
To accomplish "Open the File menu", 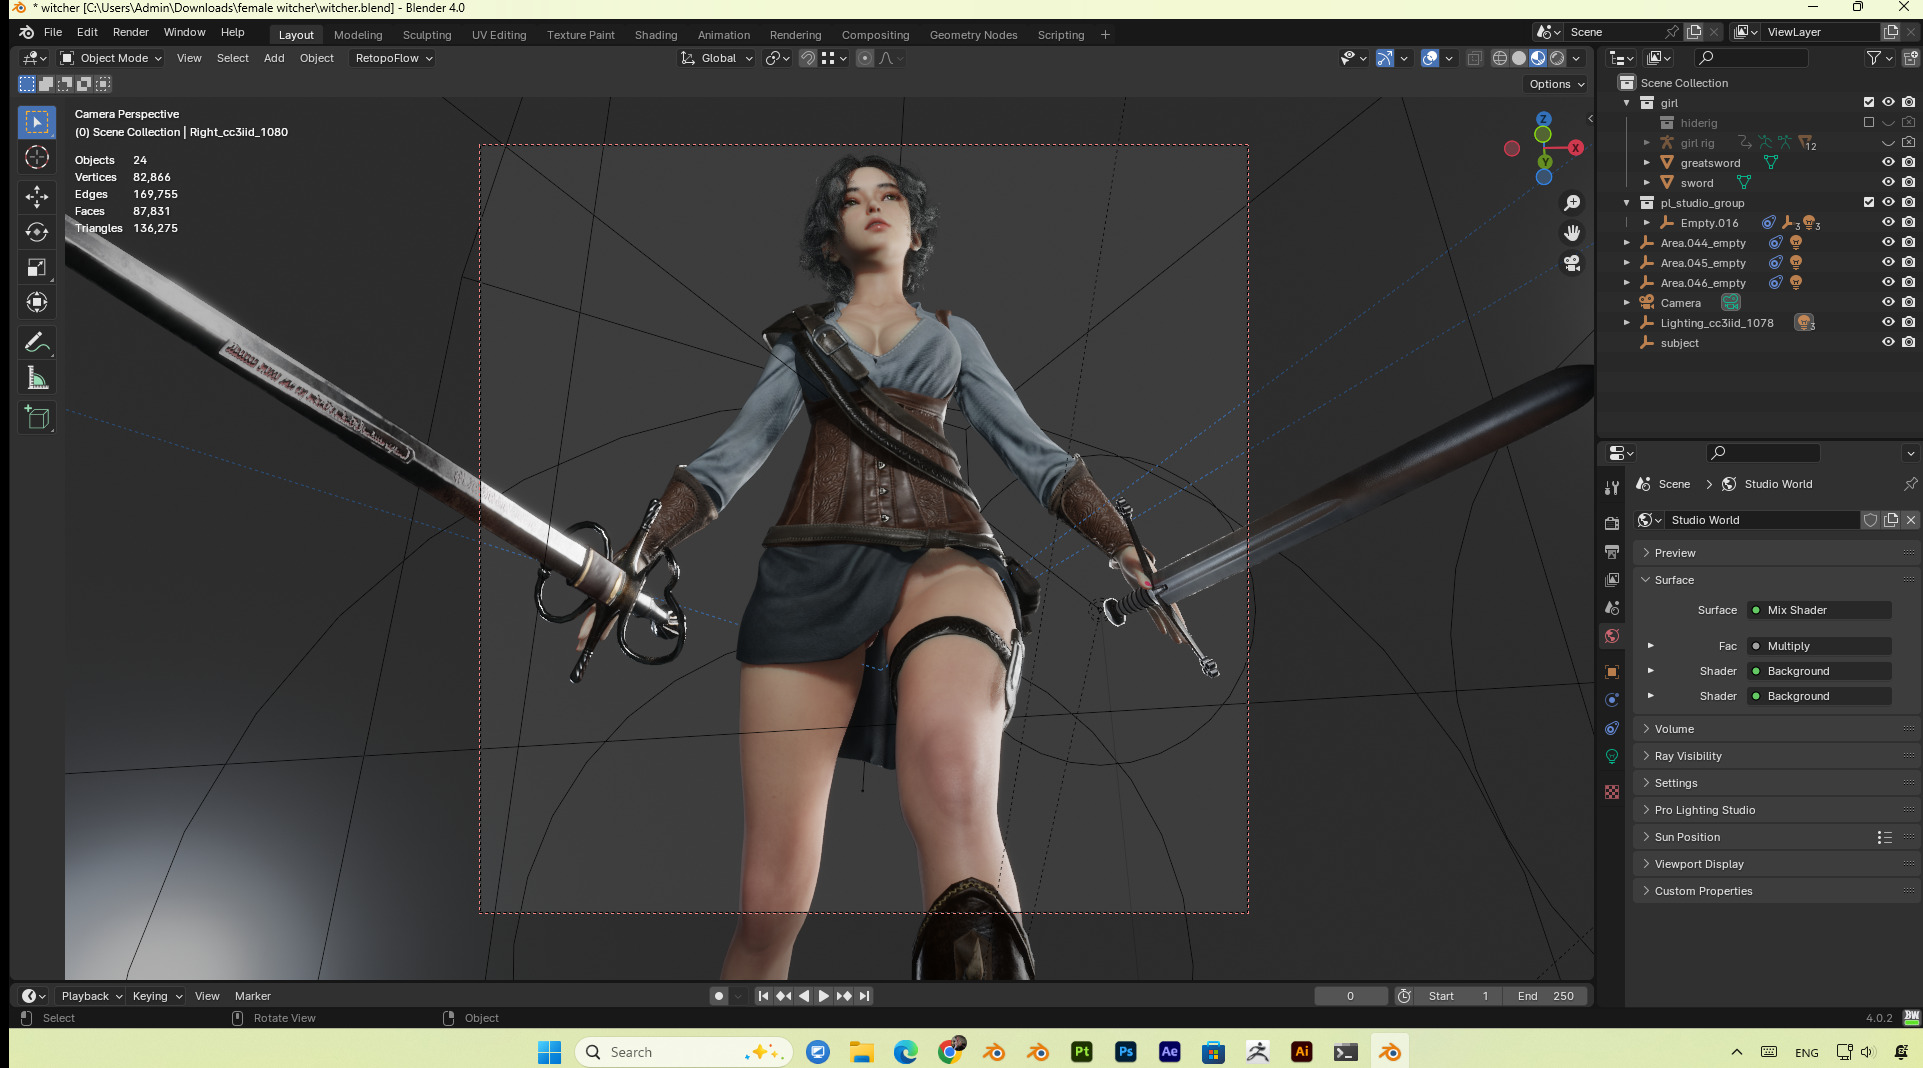I will pos(53,32).
